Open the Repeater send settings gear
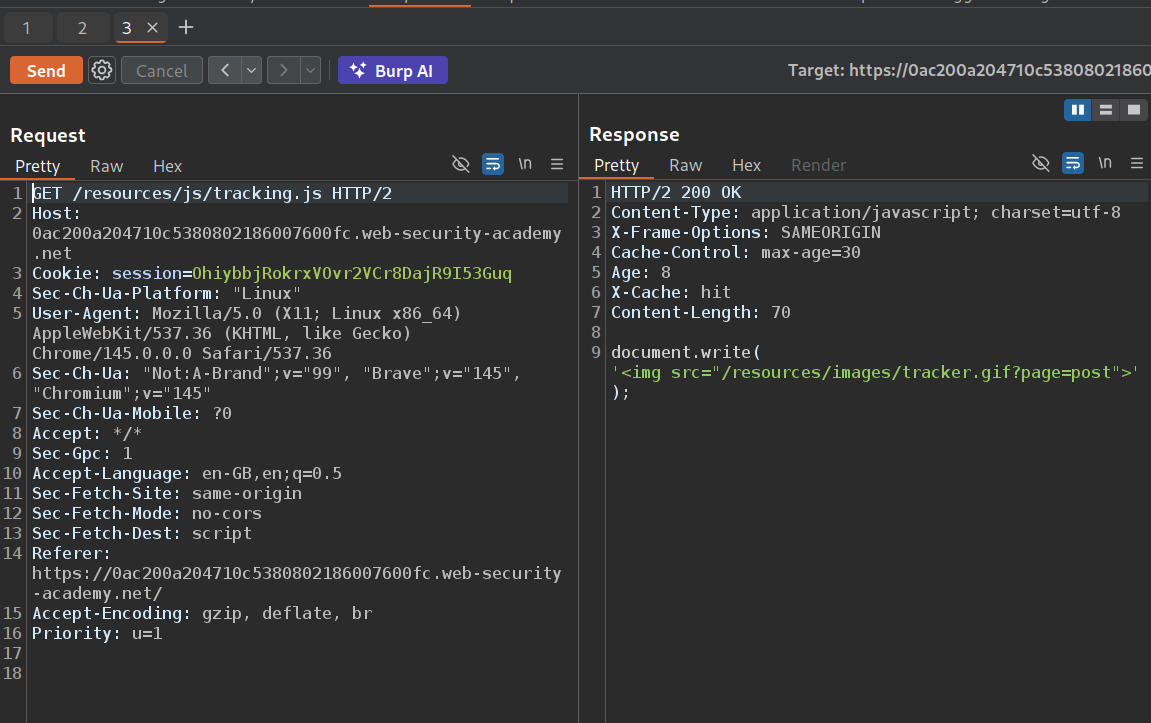Screen dimensions: 1151x723 (101, 70)
